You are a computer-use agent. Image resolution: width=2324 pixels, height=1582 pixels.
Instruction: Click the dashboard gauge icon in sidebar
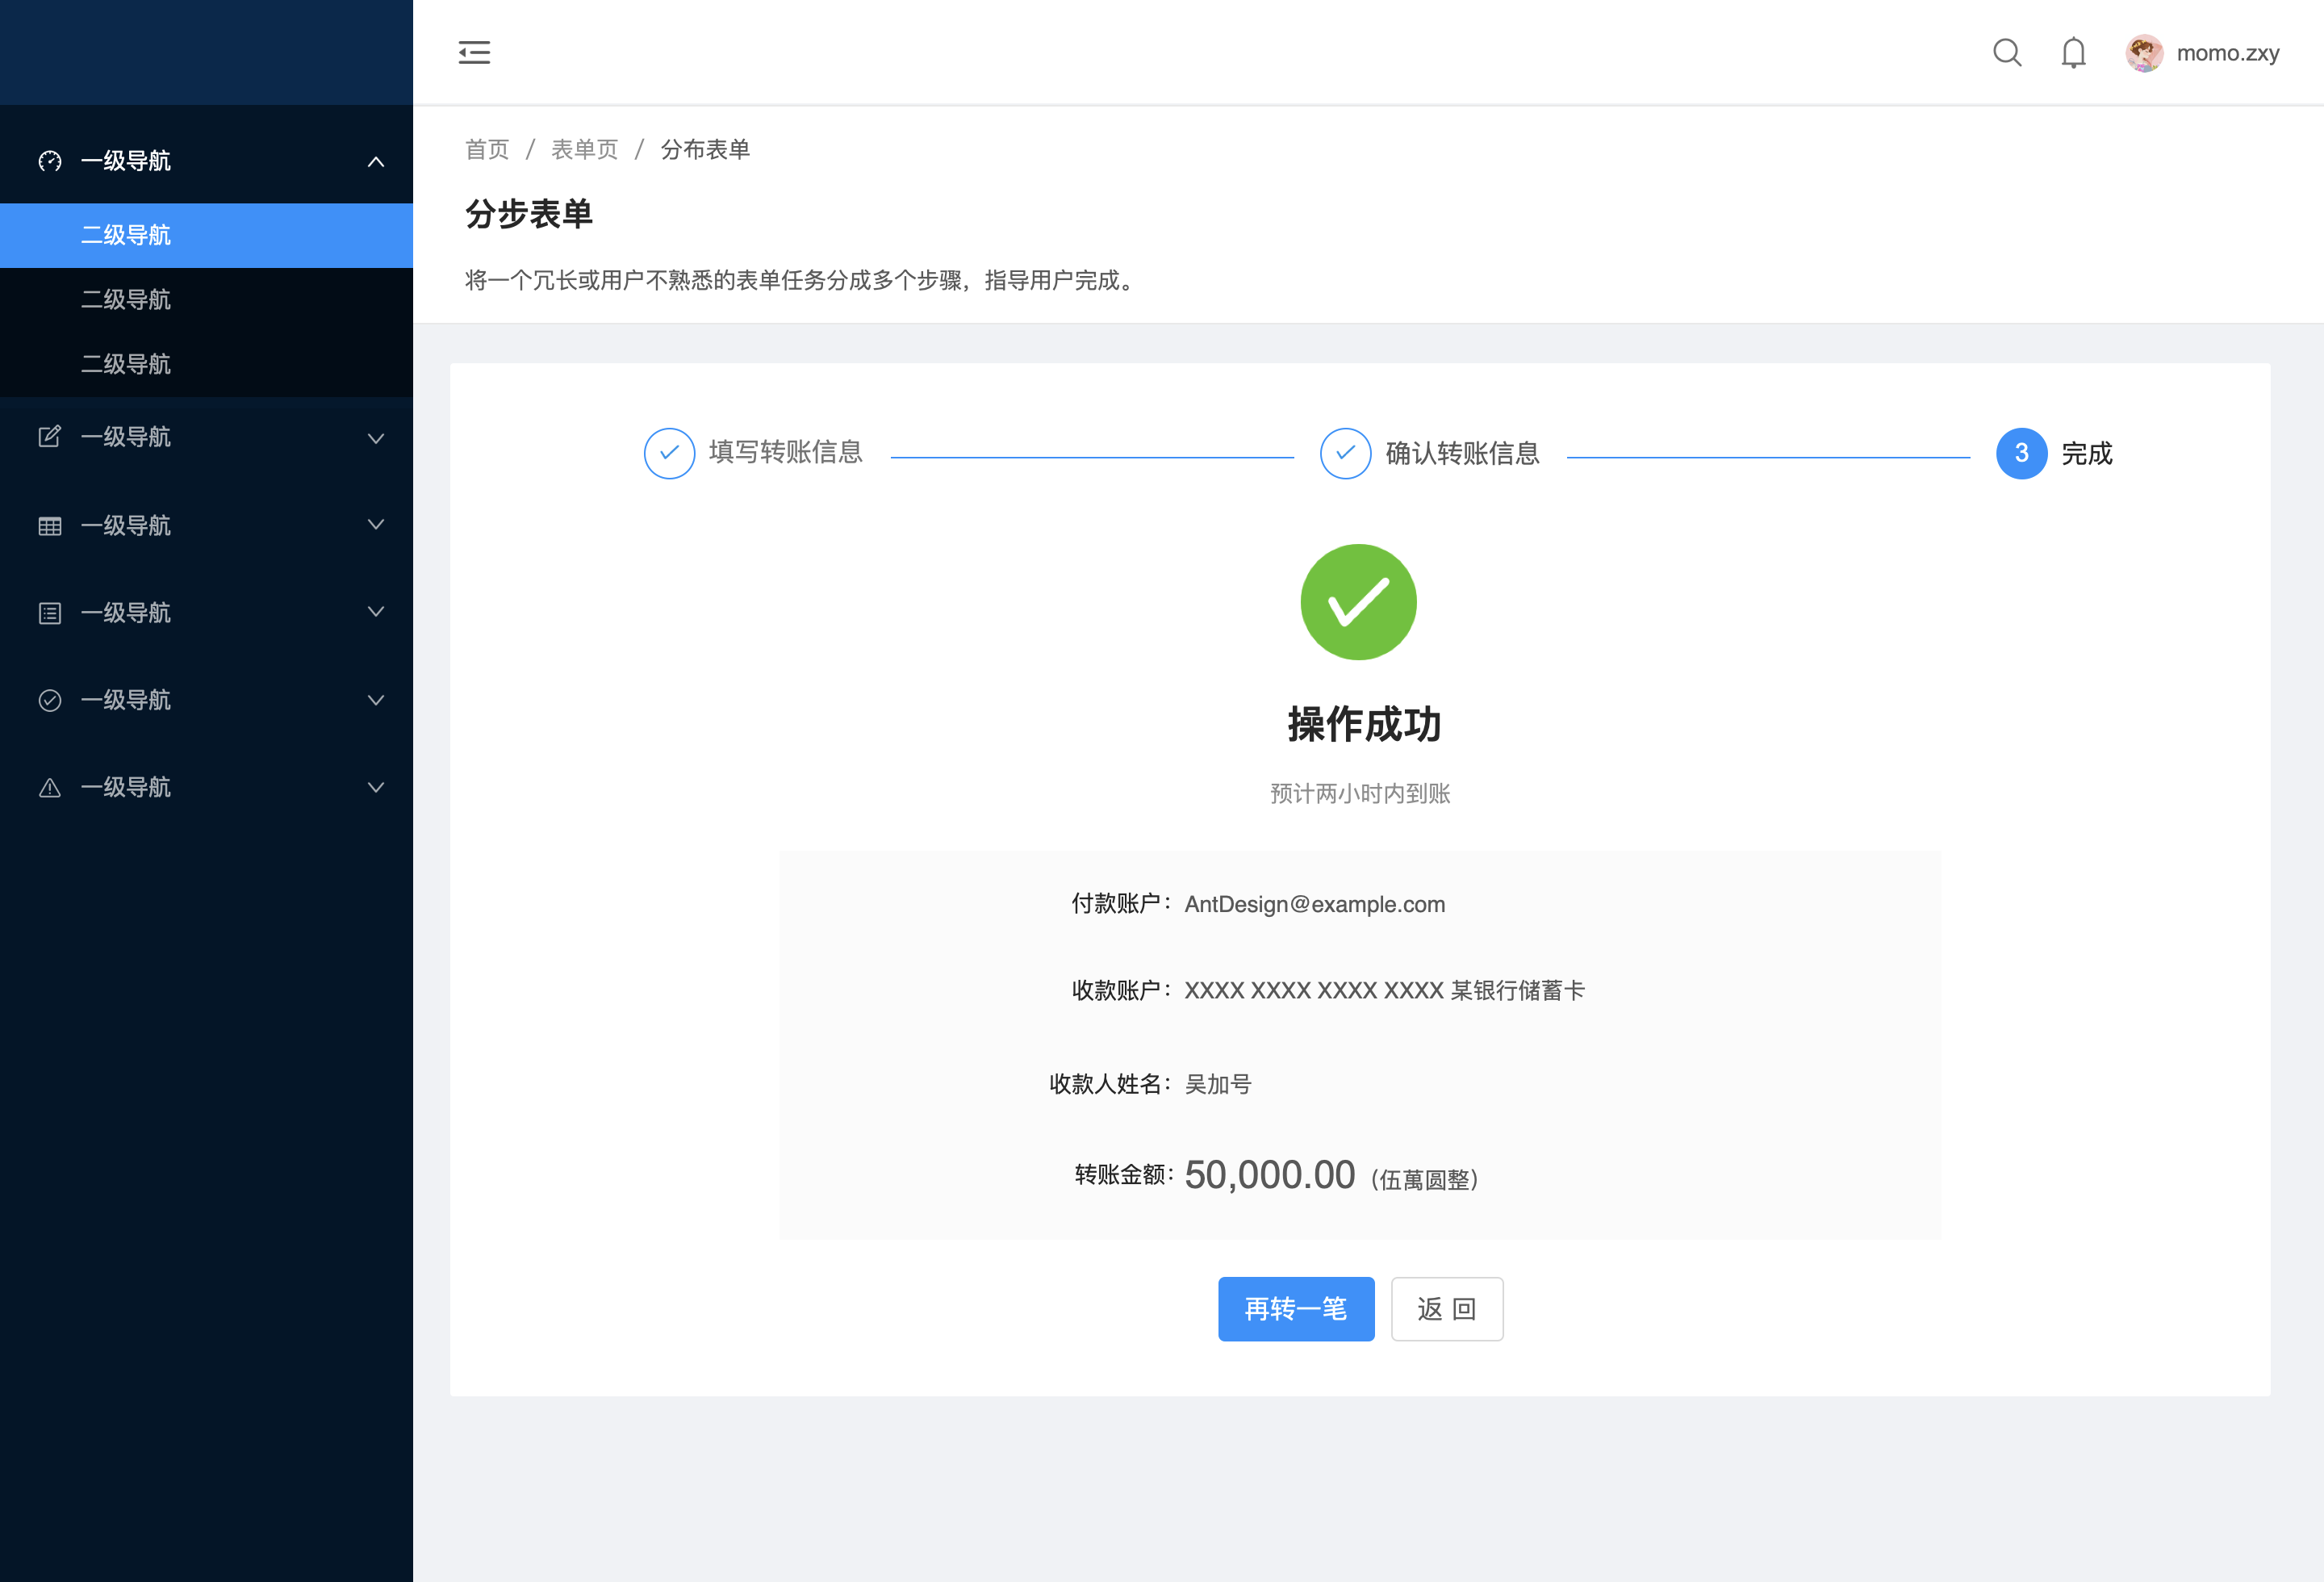tap(50, 161)
